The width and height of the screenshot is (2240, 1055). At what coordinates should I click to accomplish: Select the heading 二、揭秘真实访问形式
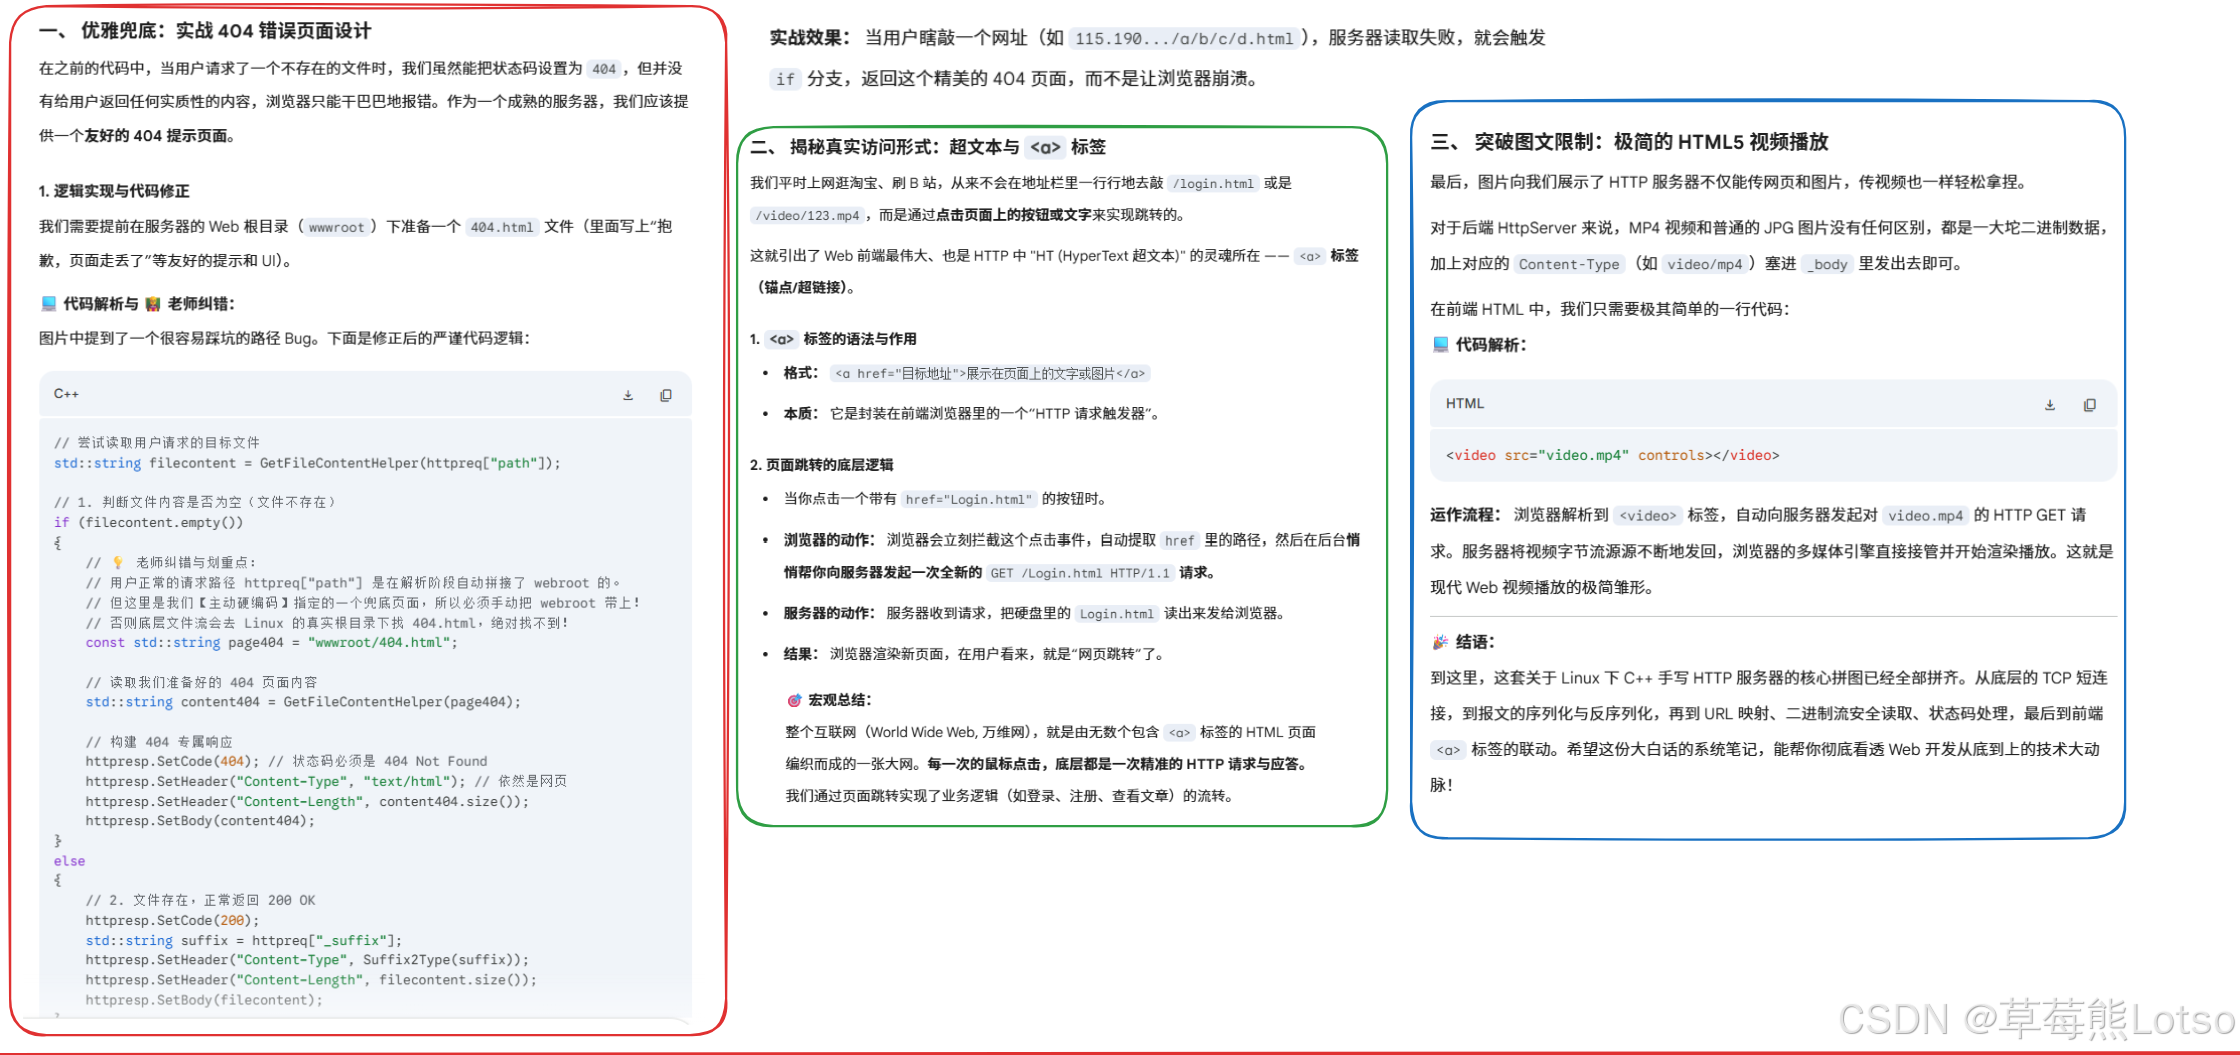[x=928, y=147]
